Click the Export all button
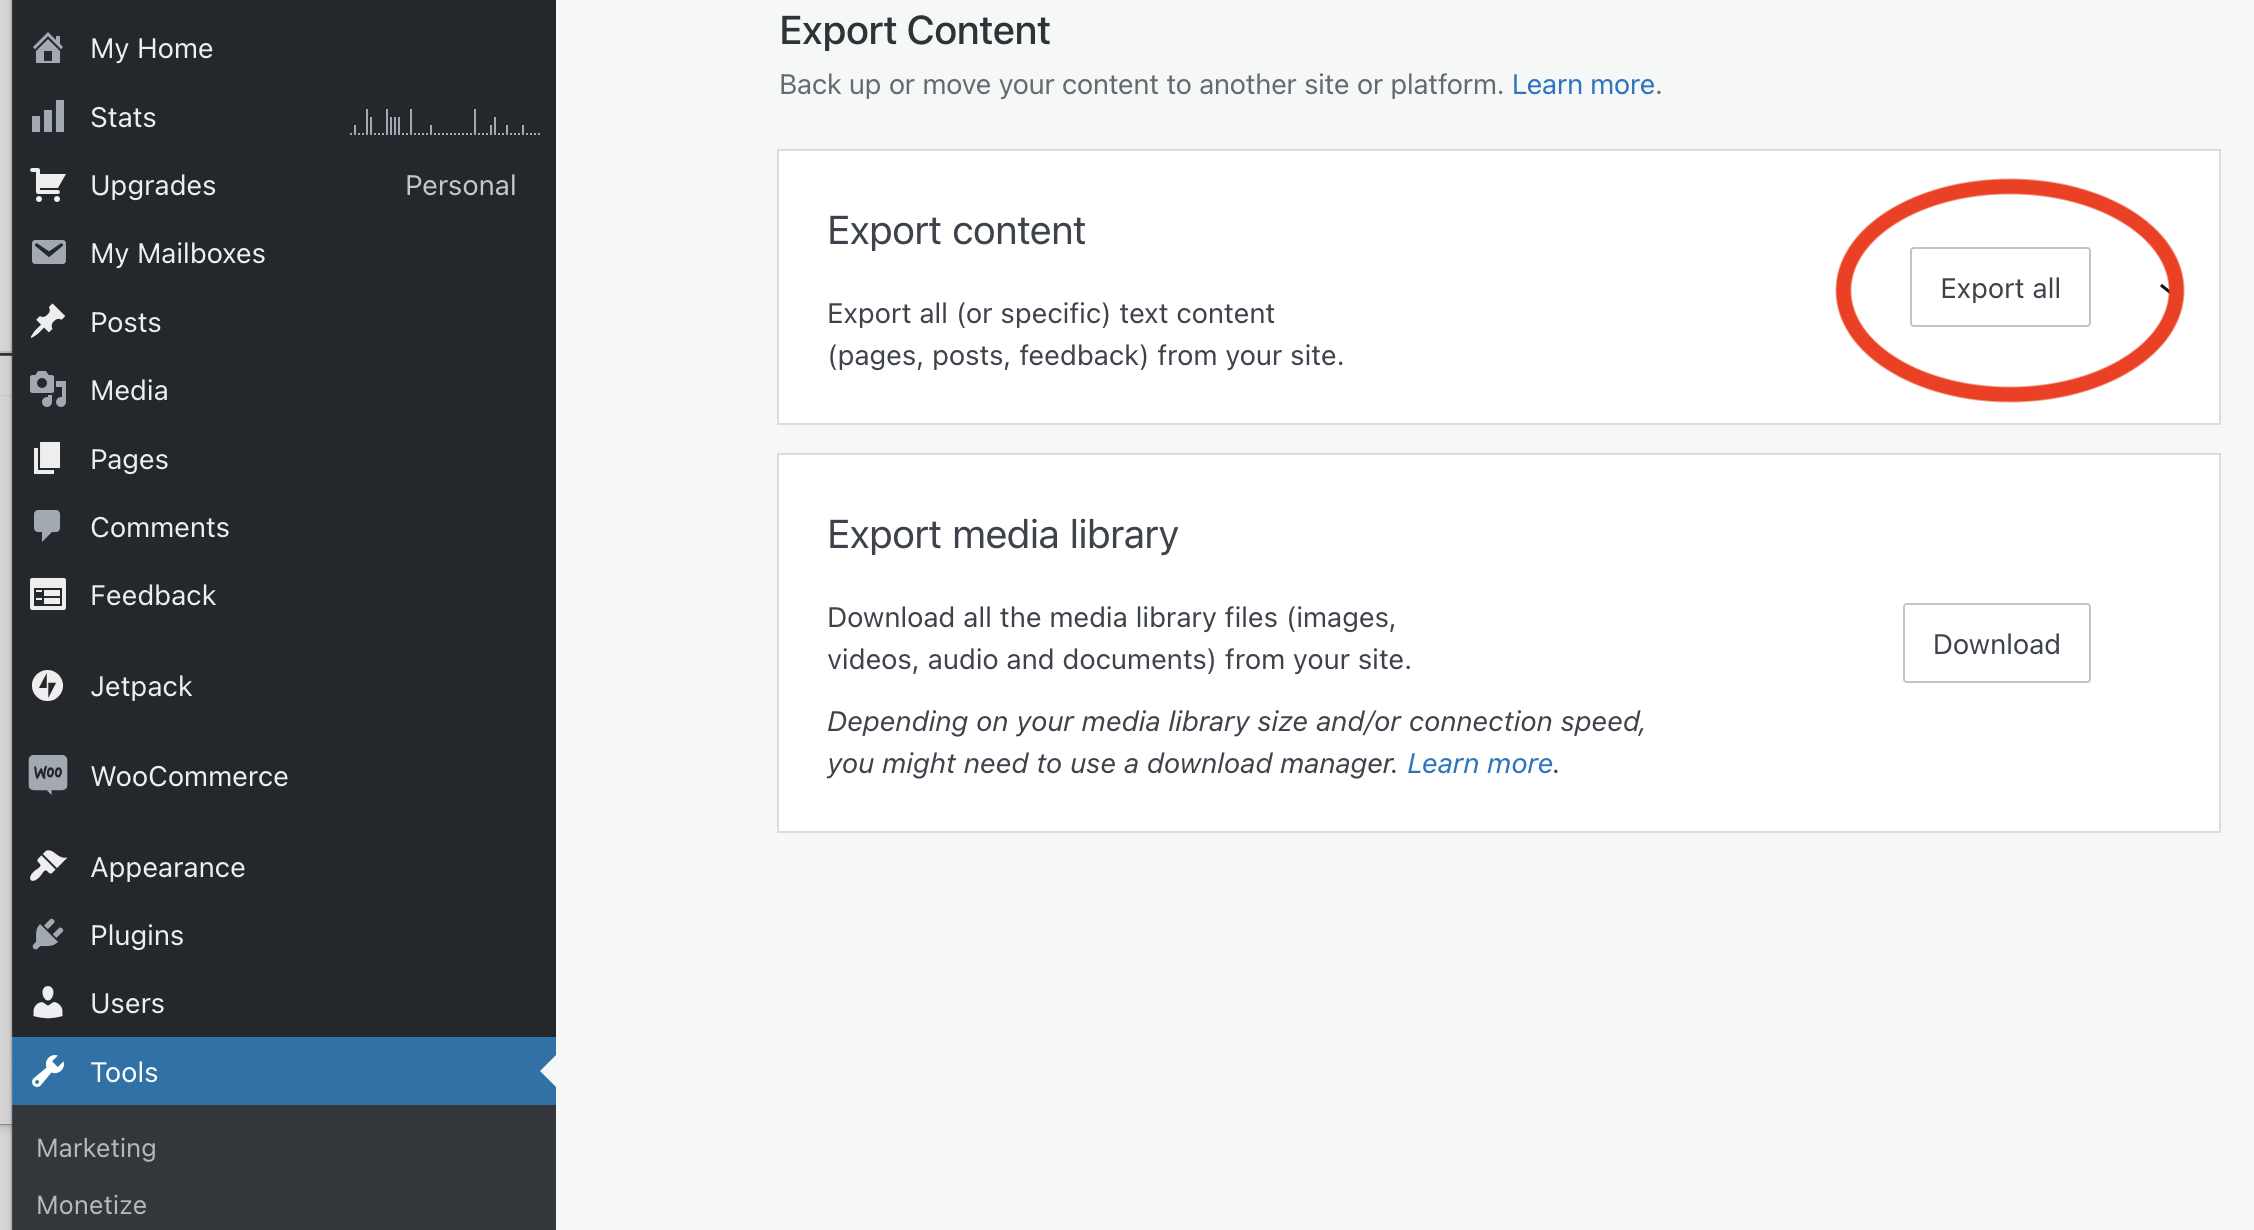Image resolution: width=2254 pixels, height=1230 pixels. click(2000, 287)
